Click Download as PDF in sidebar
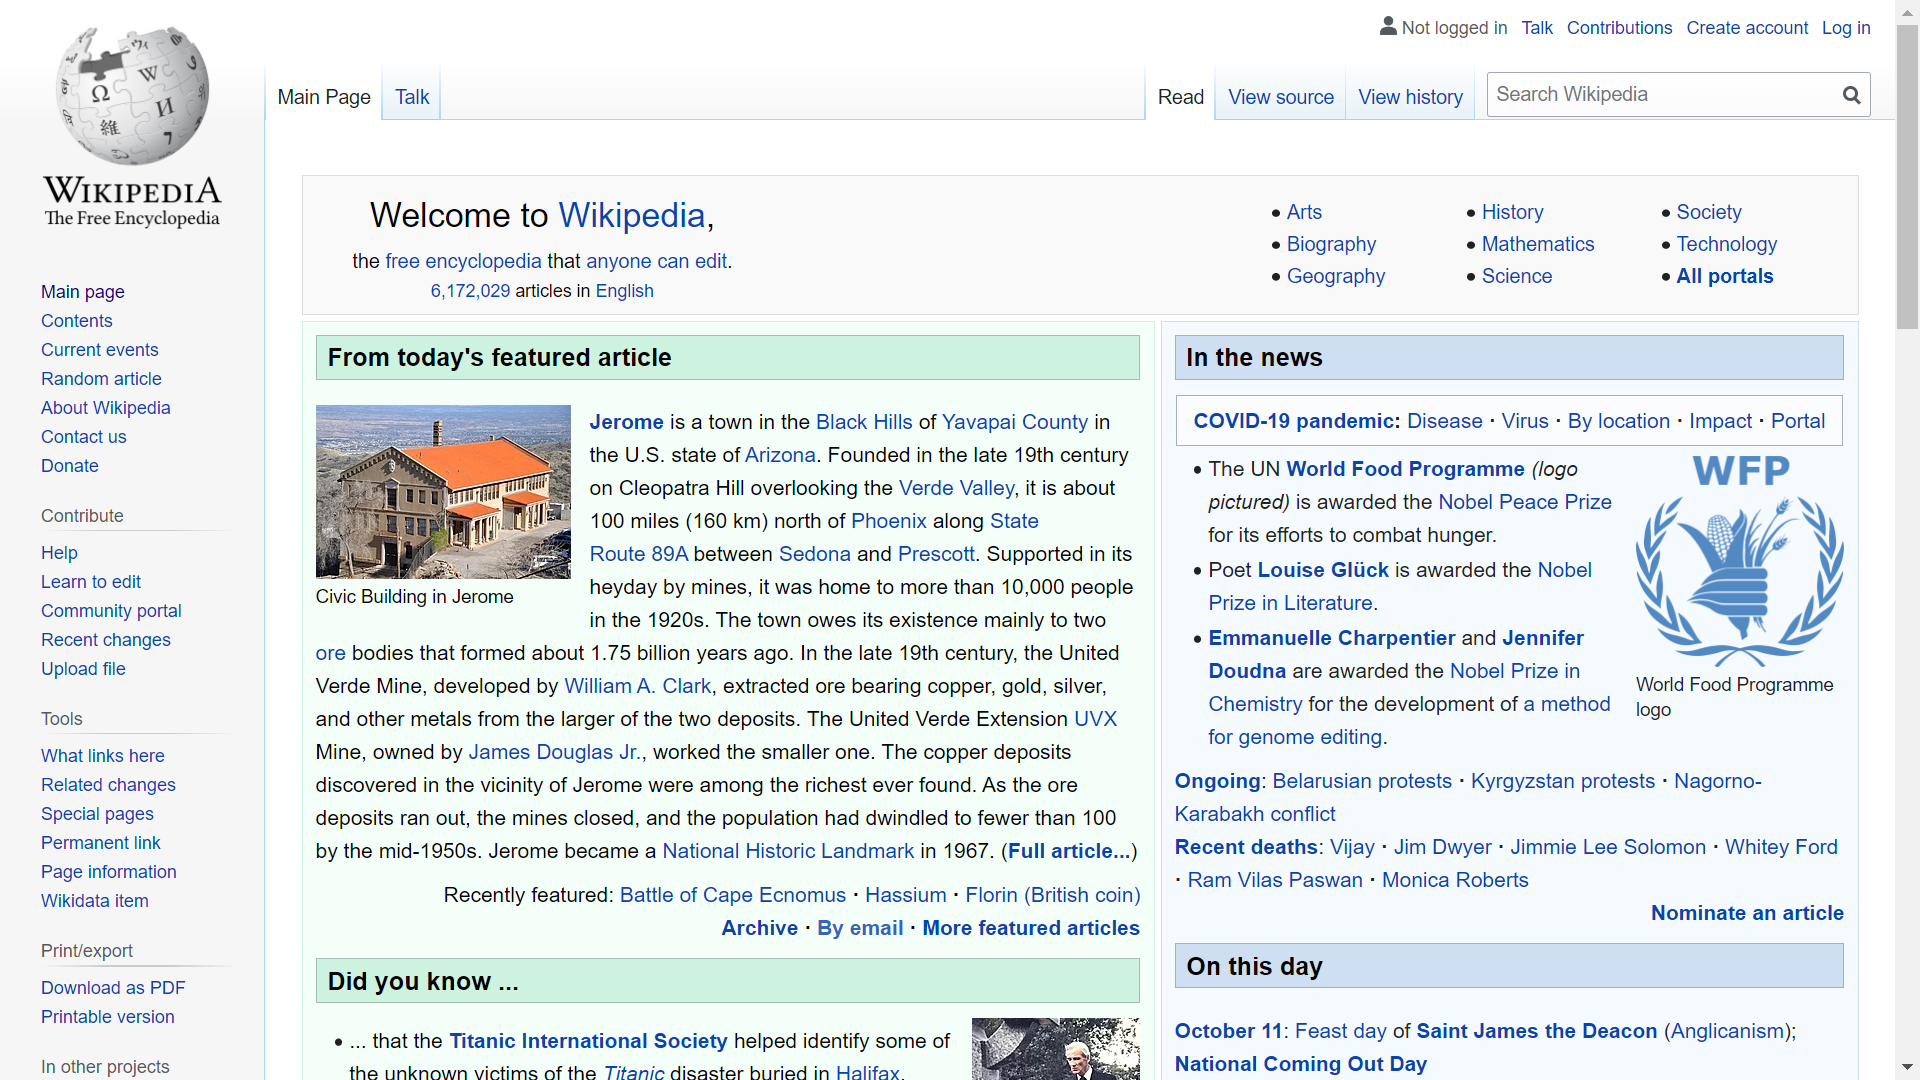The image size is (1920, 1080). (x=113, y=988)
